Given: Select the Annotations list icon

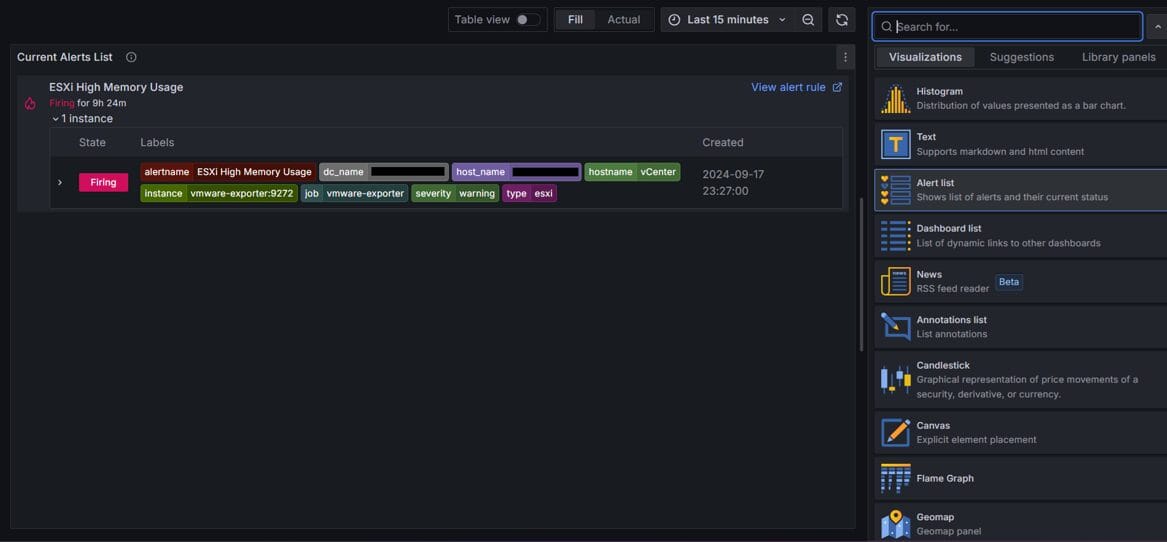Looking at the screenshot, I should pos(895,327).
